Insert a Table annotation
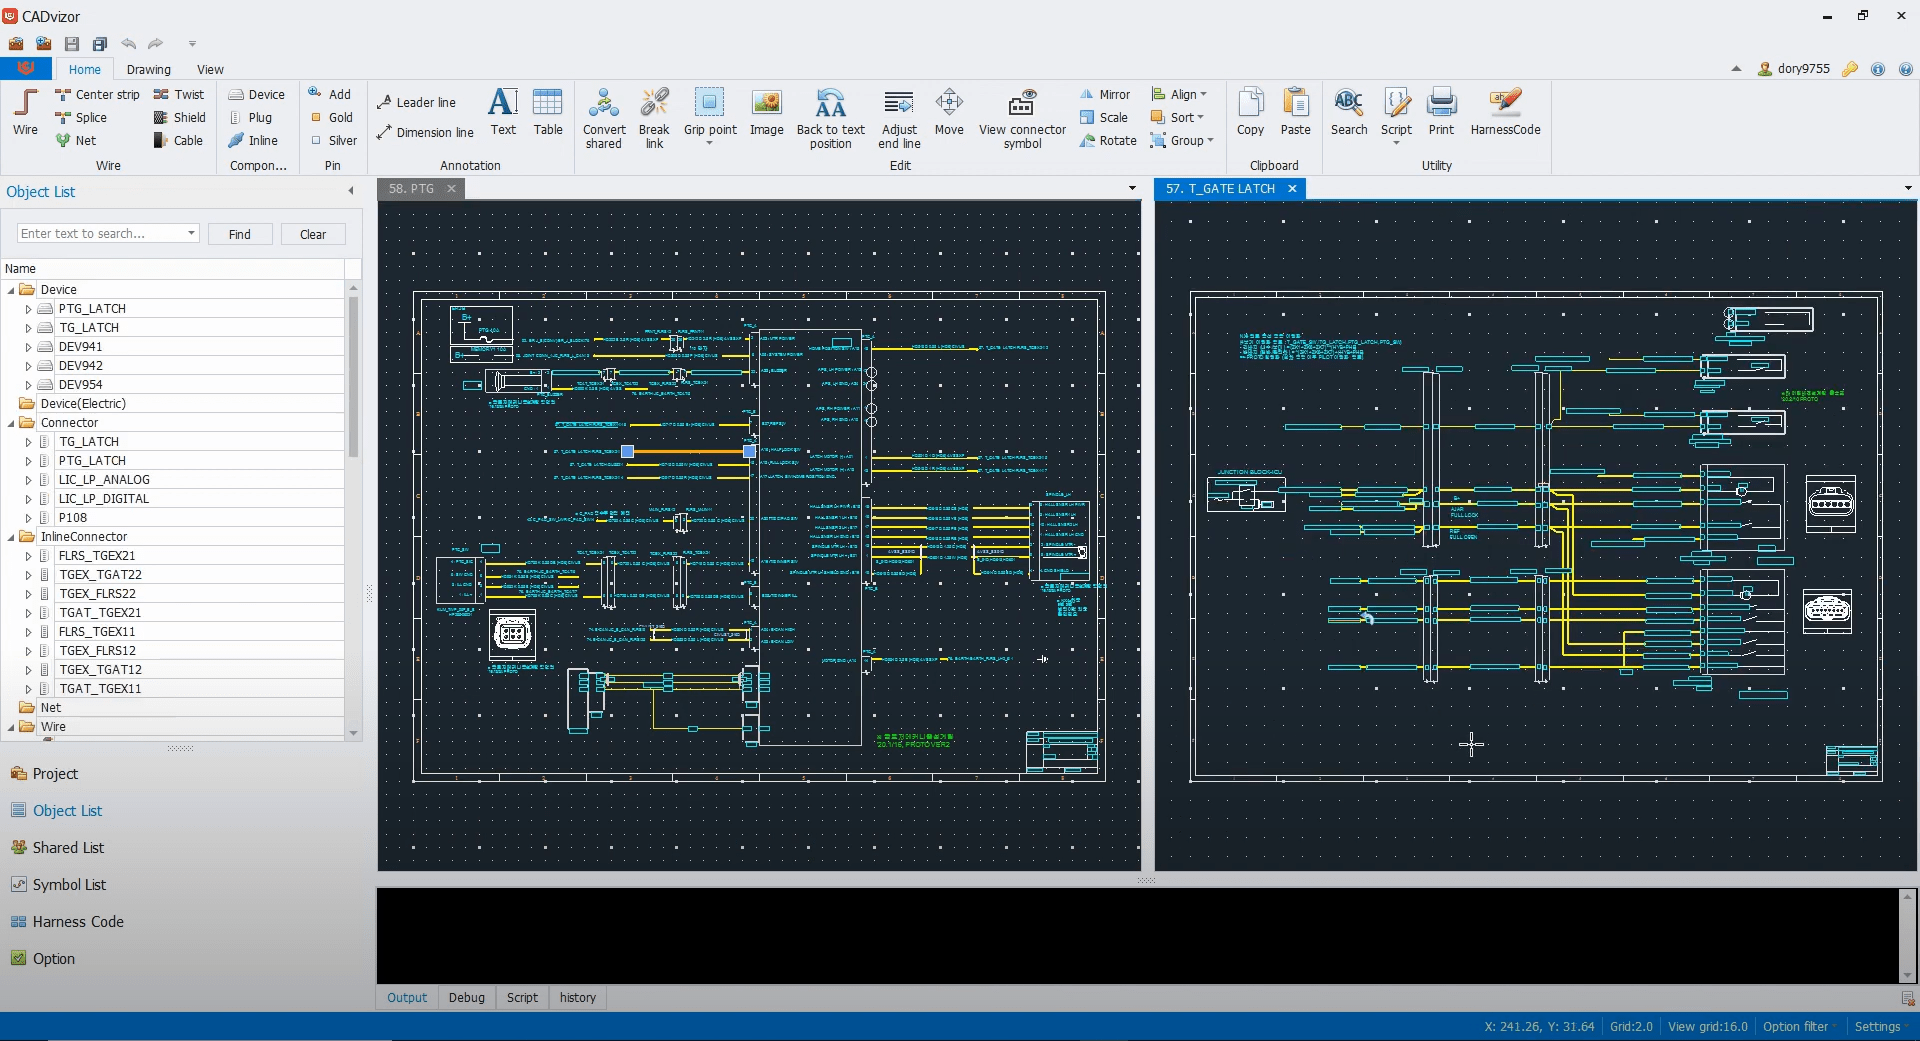Viewport: 1920px width, 1041px height. click(548, 112)
